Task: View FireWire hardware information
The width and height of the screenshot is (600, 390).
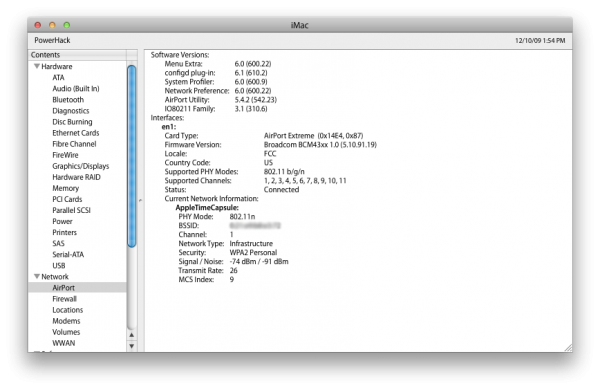Action: tap(65, 155)
